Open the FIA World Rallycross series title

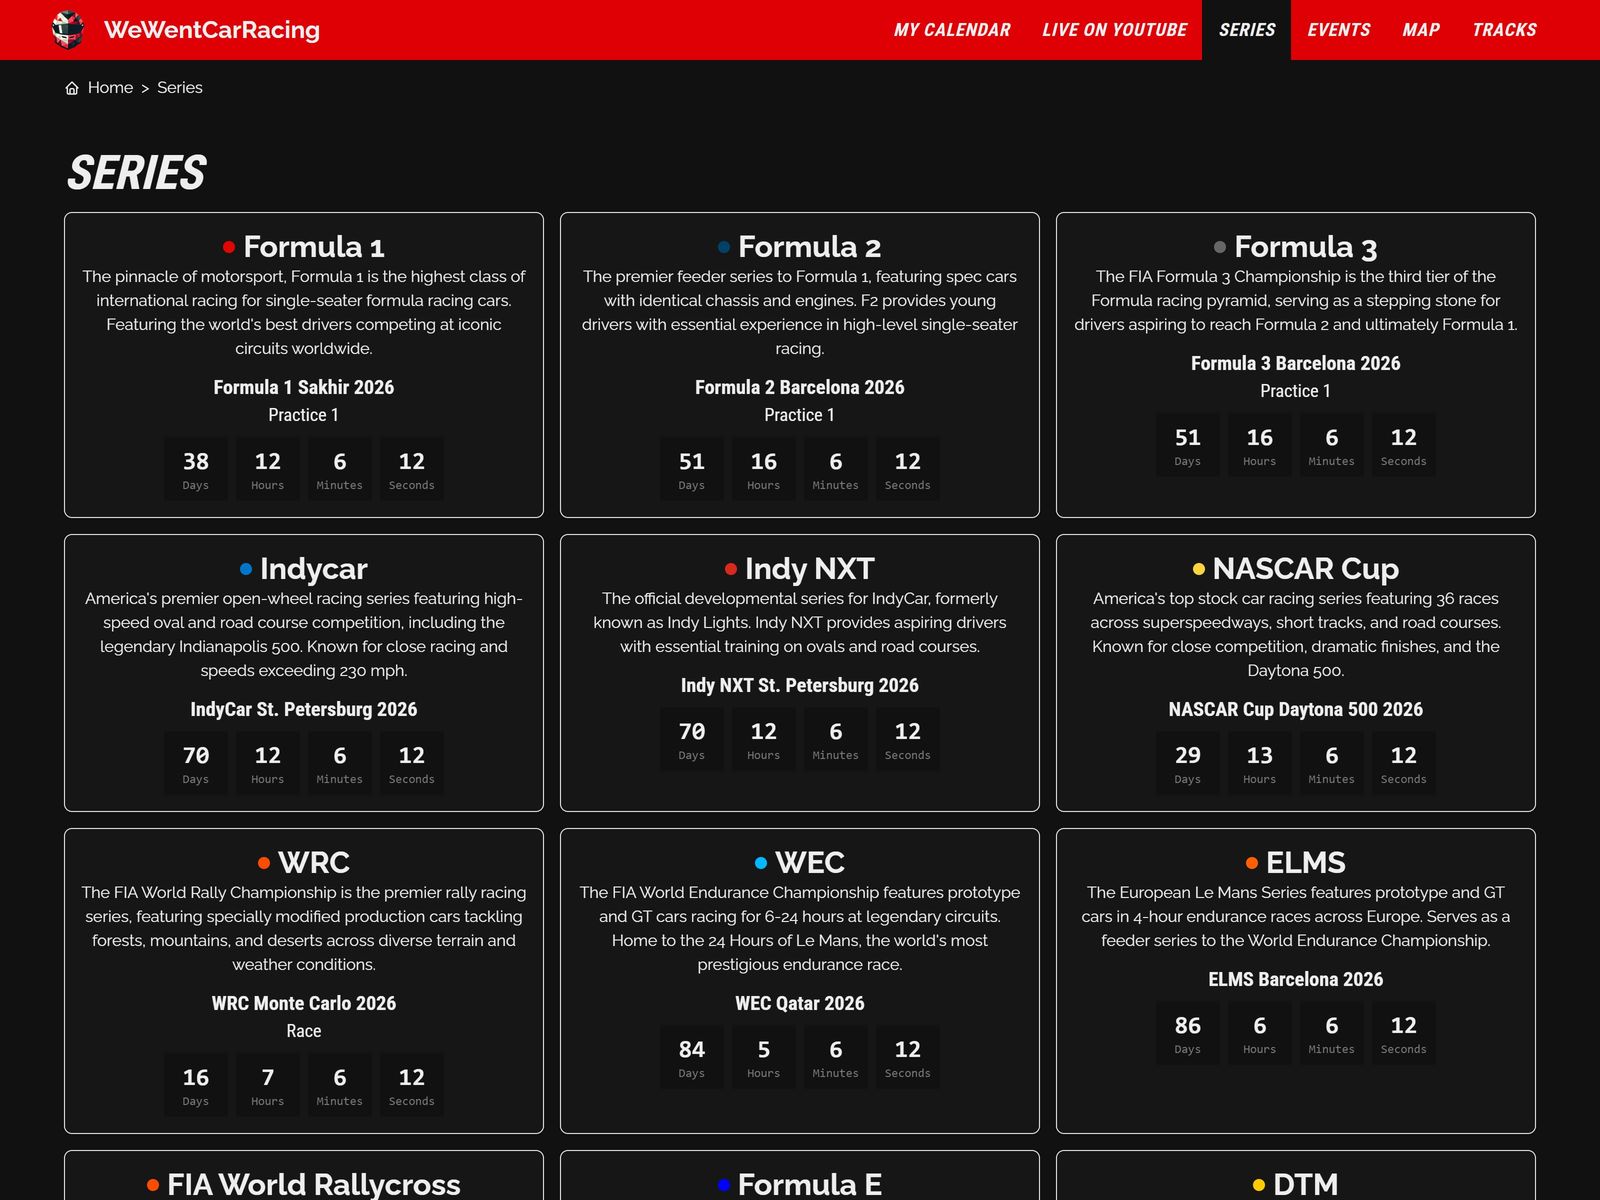point(314,1185)
